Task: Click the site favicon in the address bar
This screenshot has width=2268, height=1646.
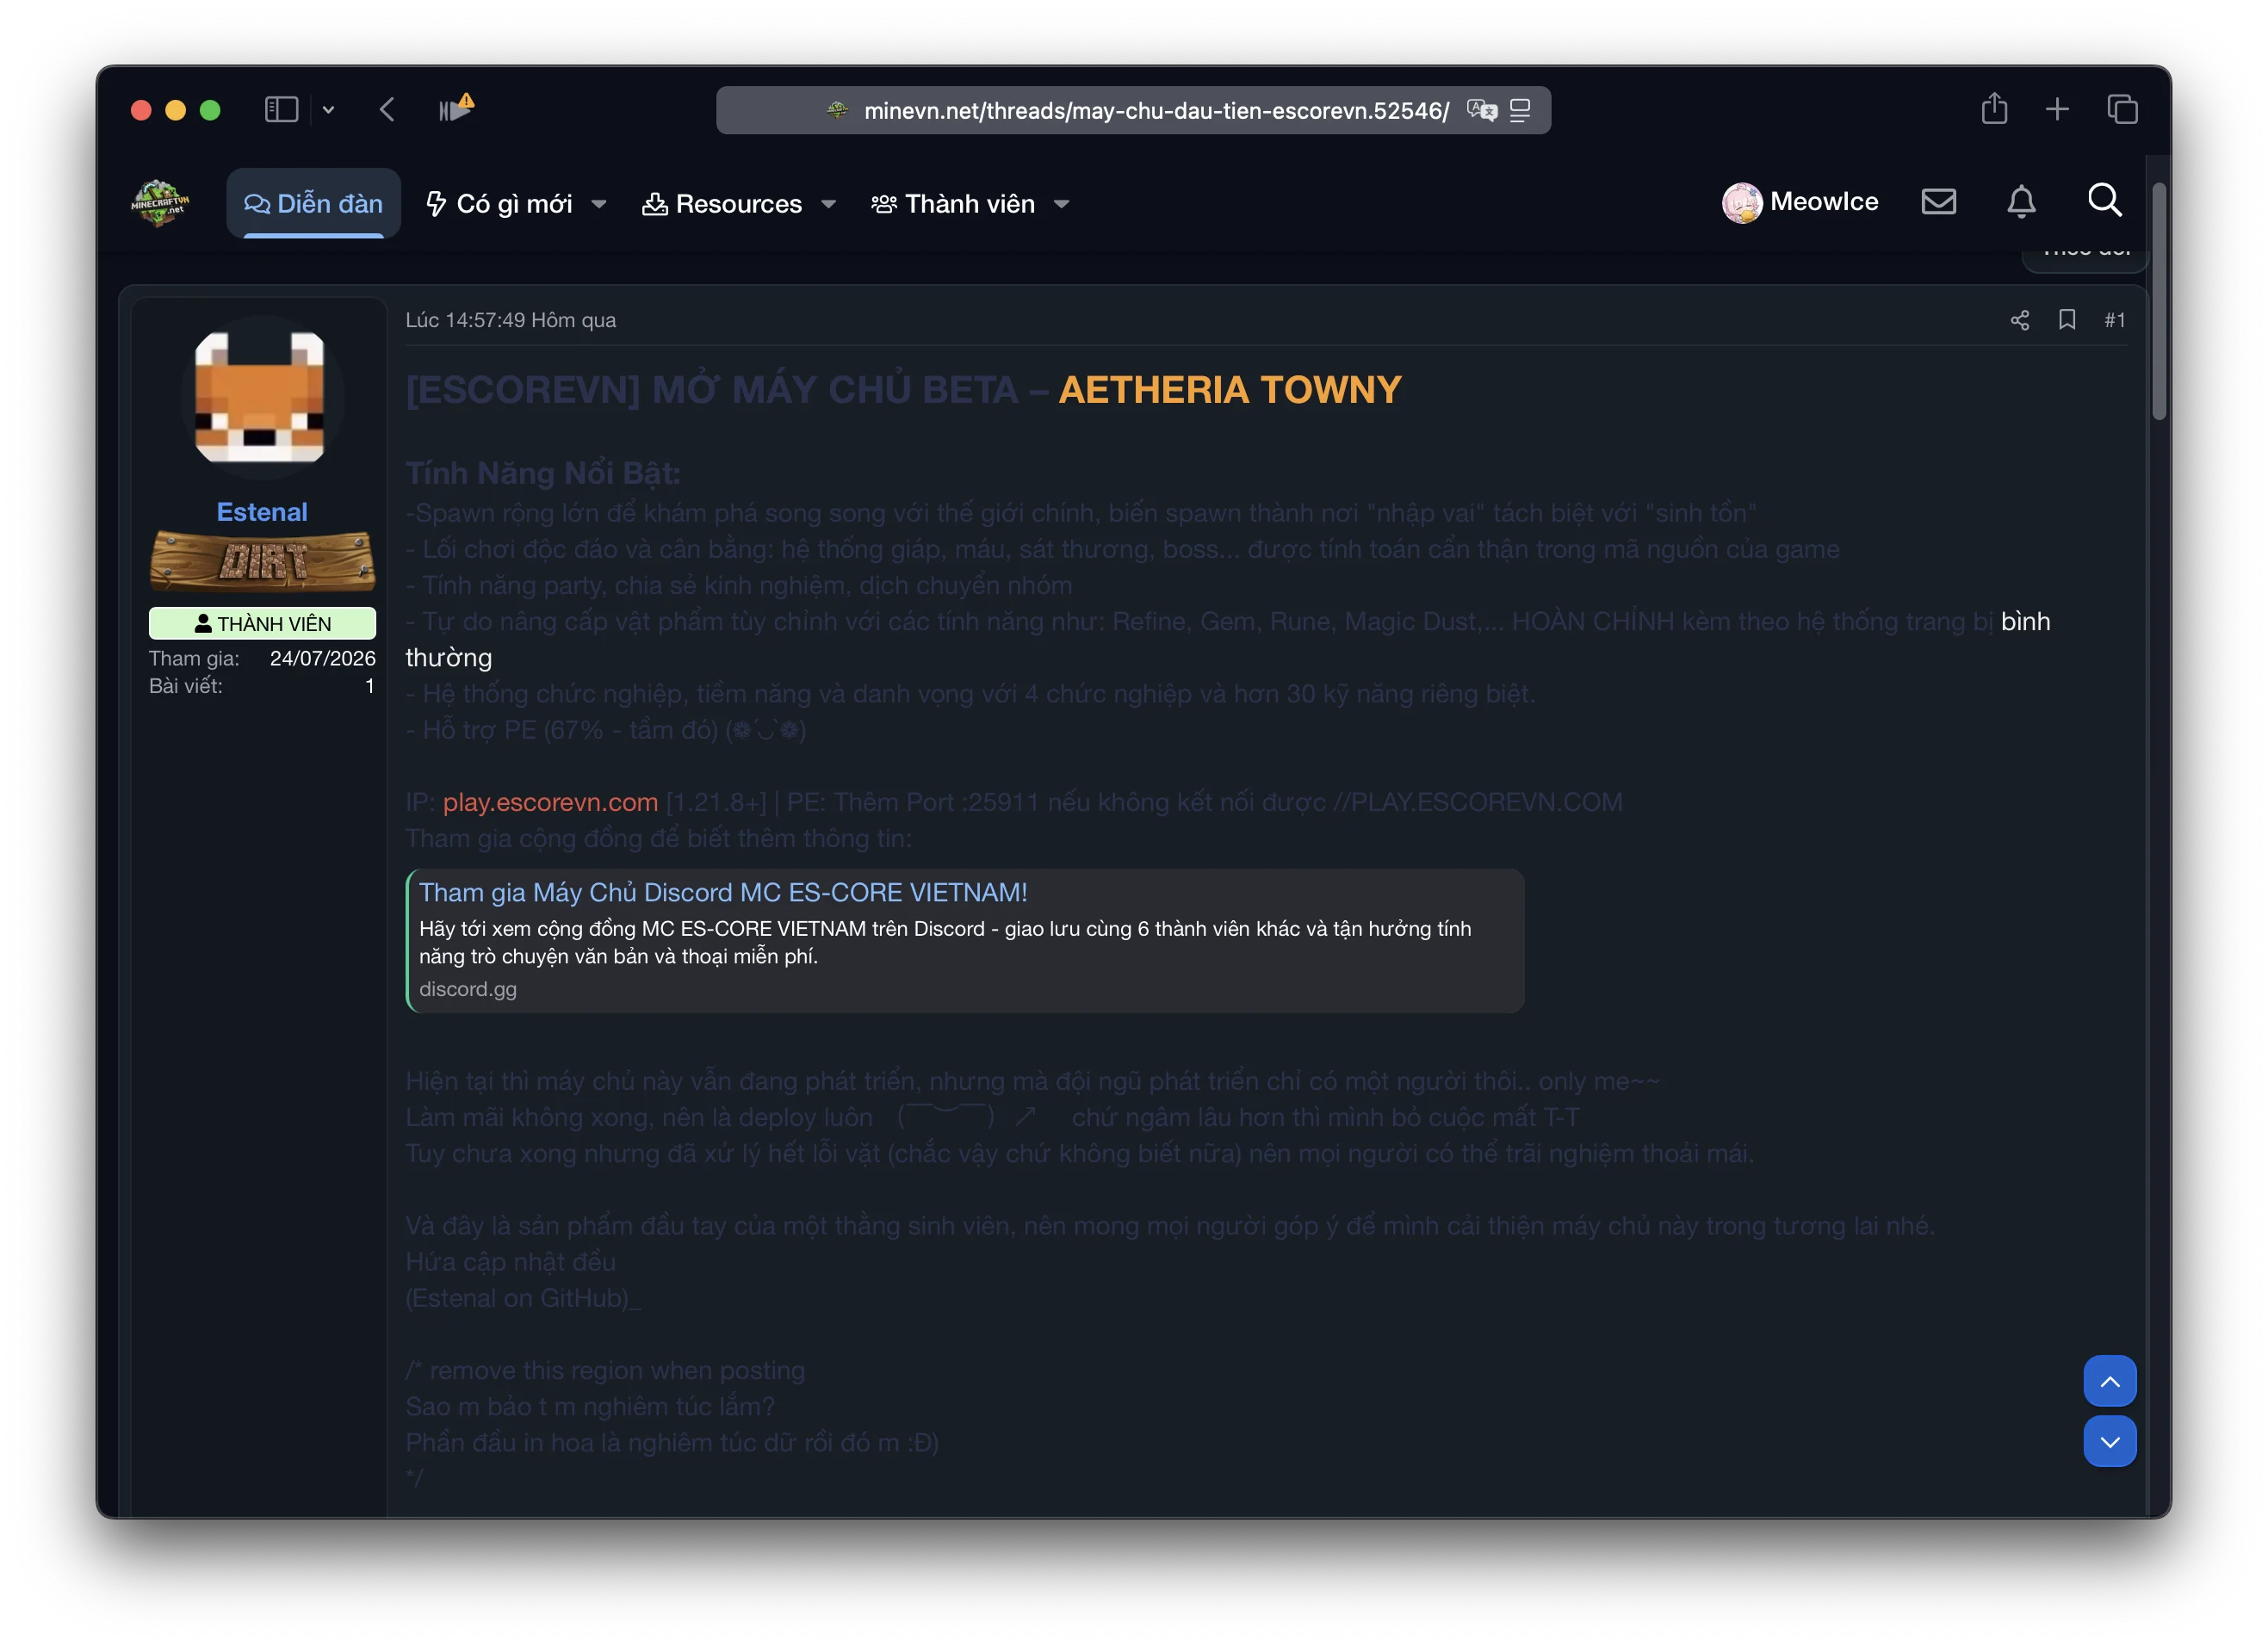Action: point(837,110)
